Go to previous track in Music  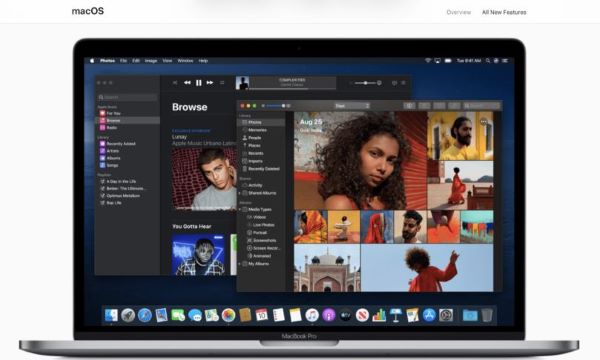(x=187, y=83)
